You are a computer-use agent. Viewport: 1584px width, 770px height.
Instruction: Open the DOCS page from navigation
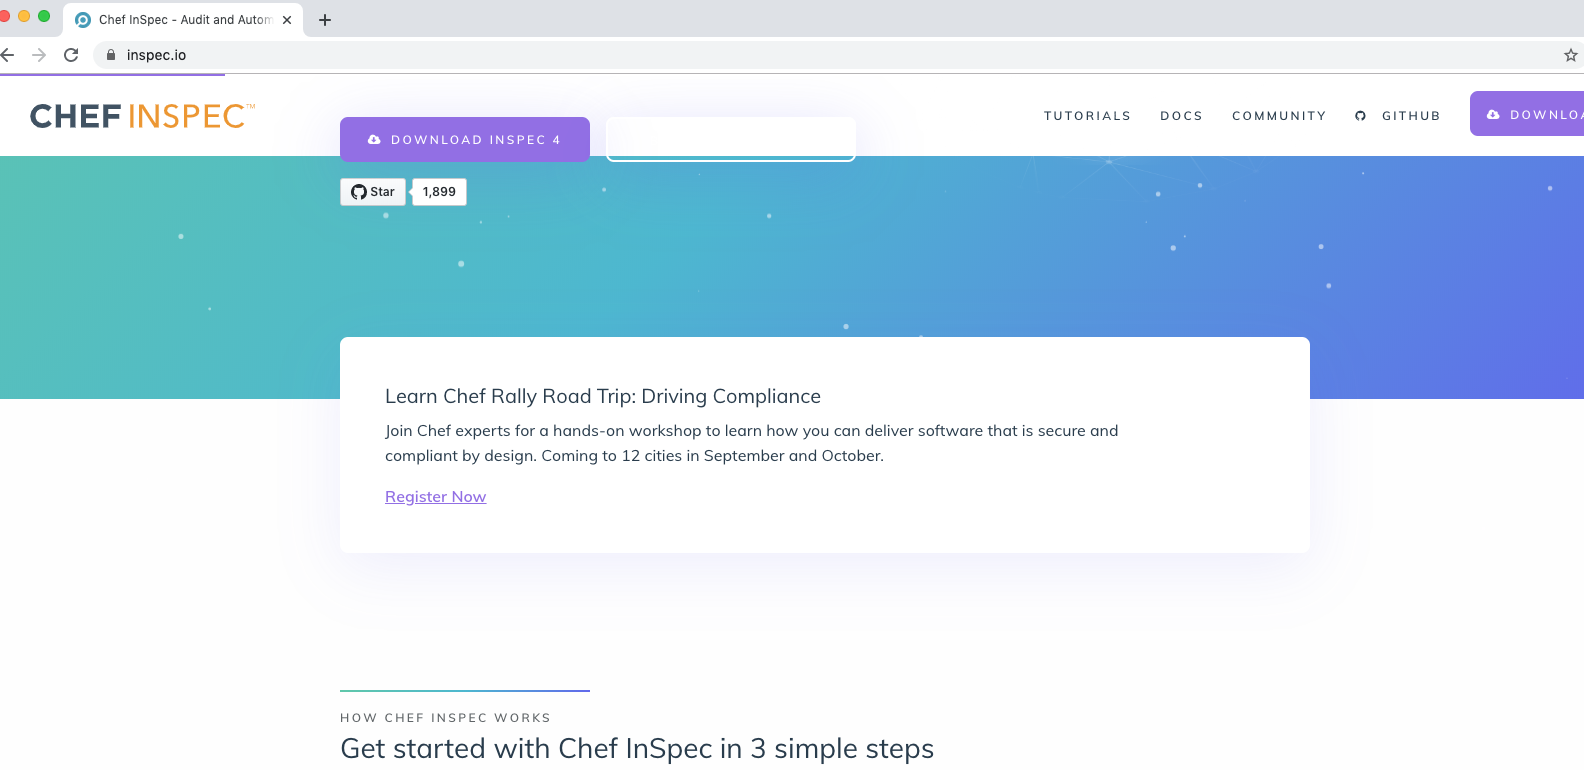(1181, 115)
